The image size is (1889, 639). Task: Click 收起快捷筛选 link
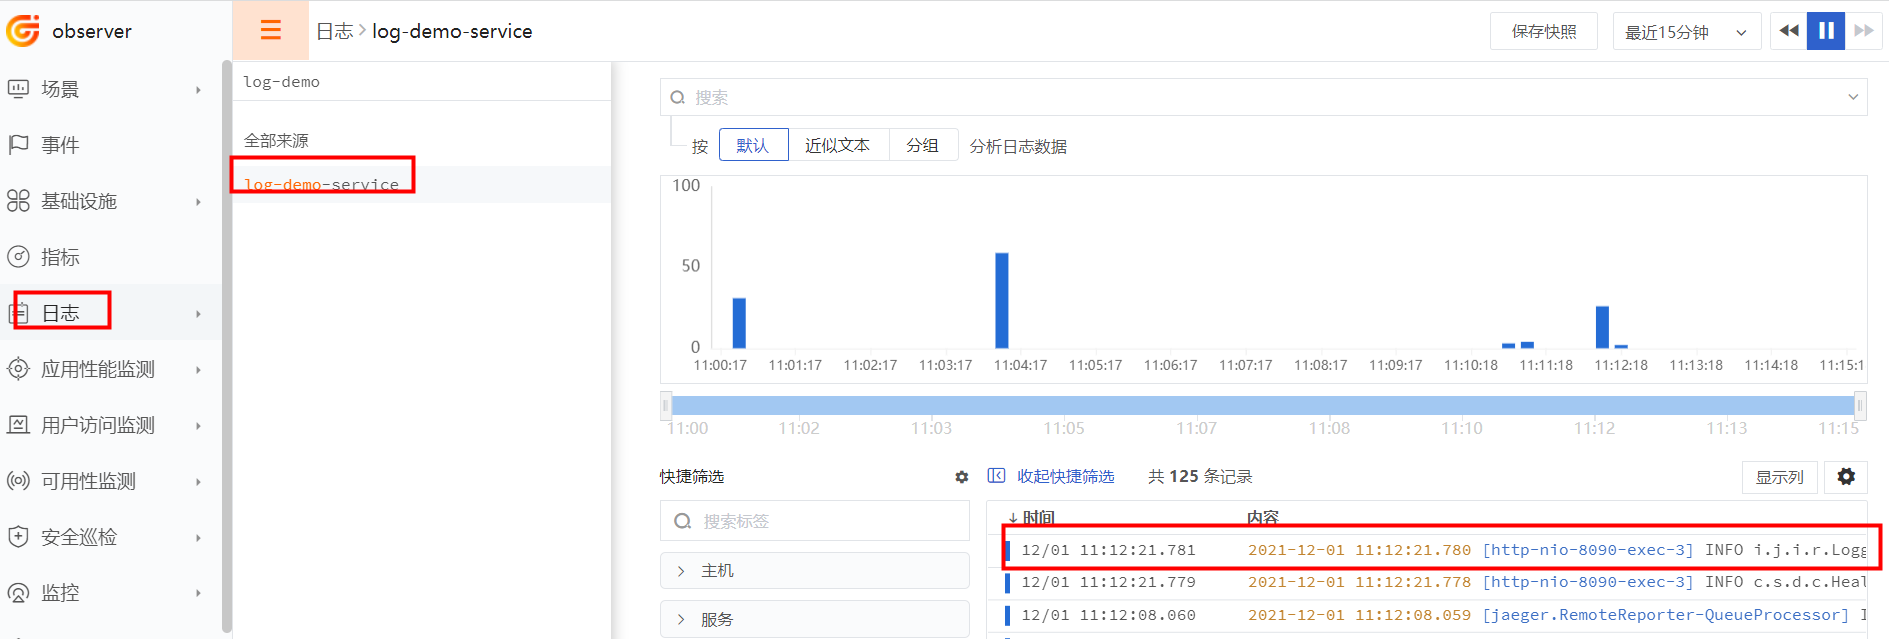click(x=1065, y=476)
